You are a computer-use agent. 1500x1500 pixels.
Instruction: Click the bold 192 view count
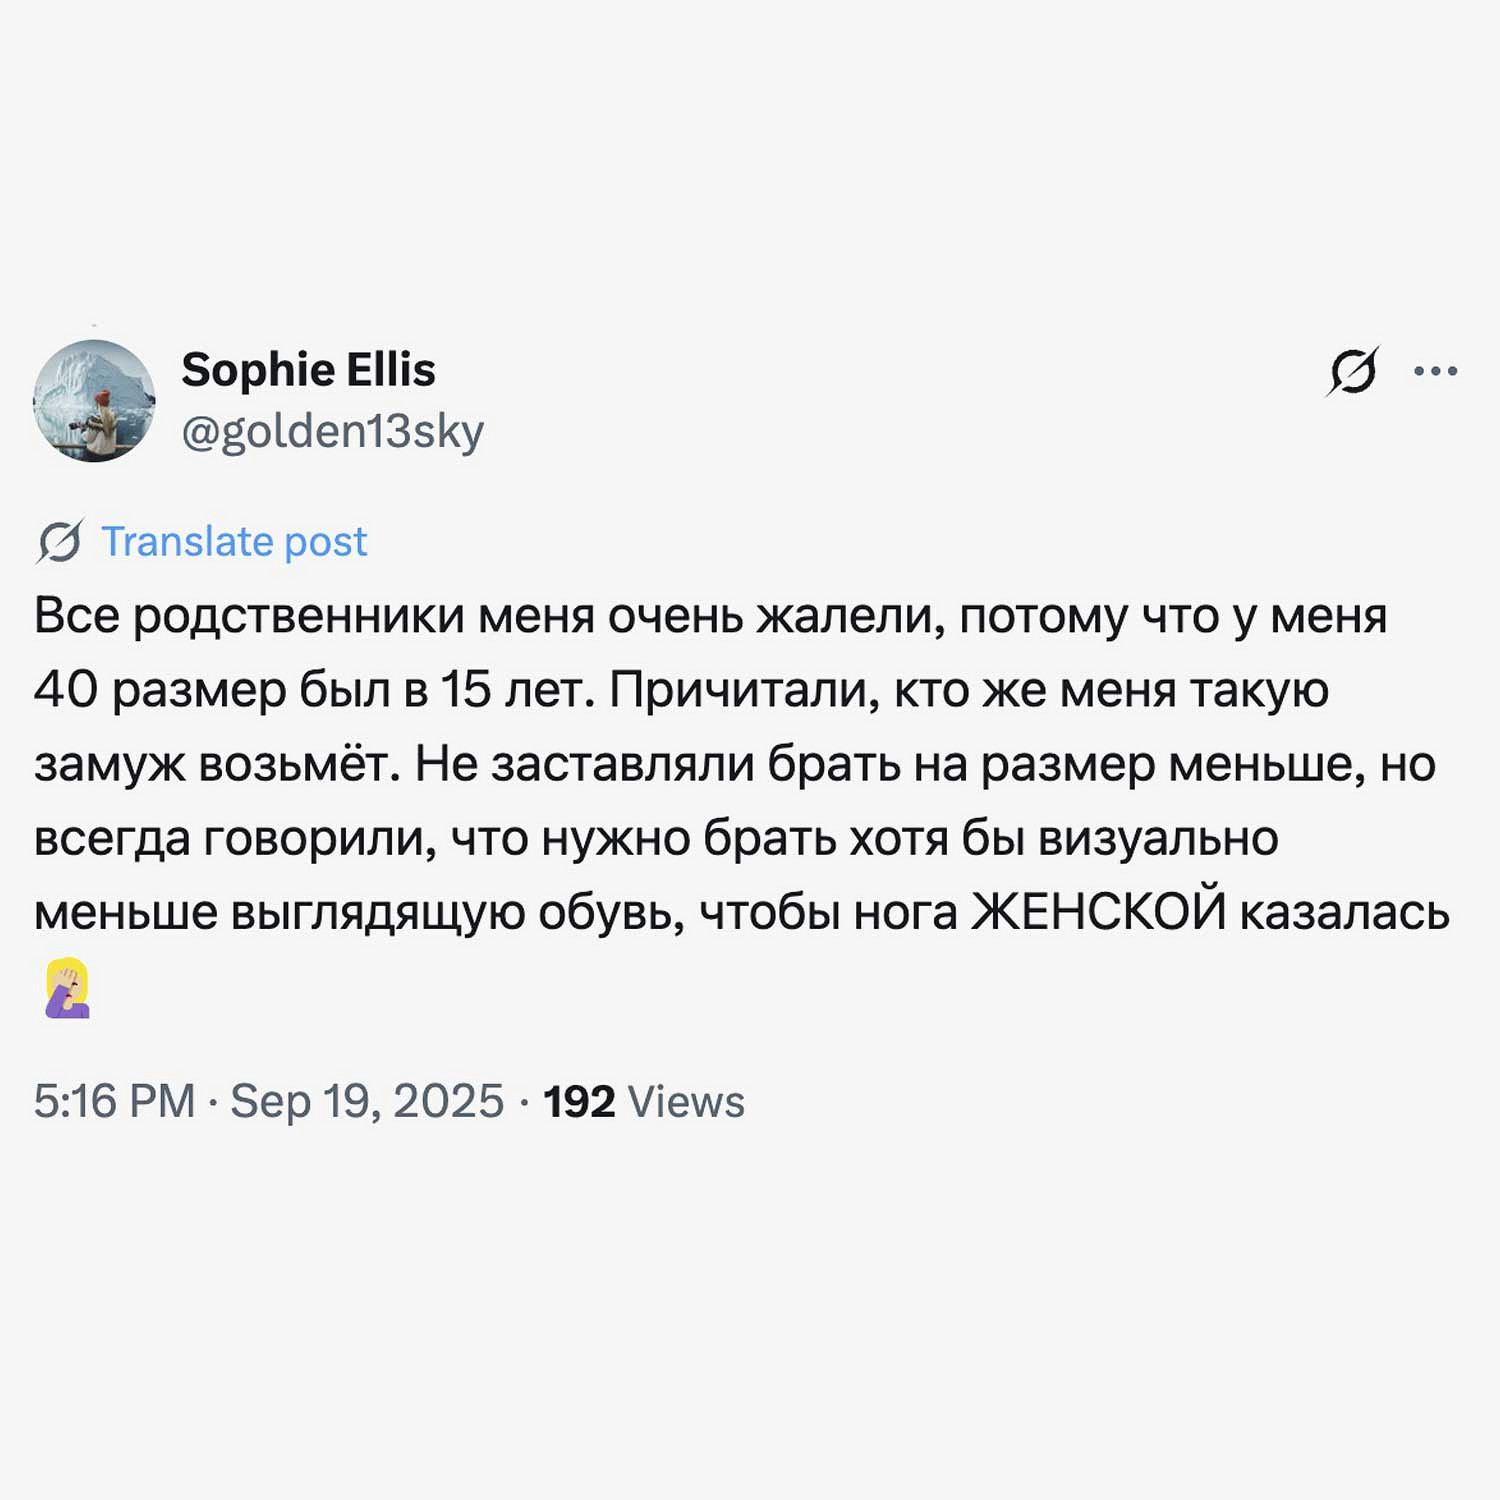pyautogui.click(x=578, y=1101)
